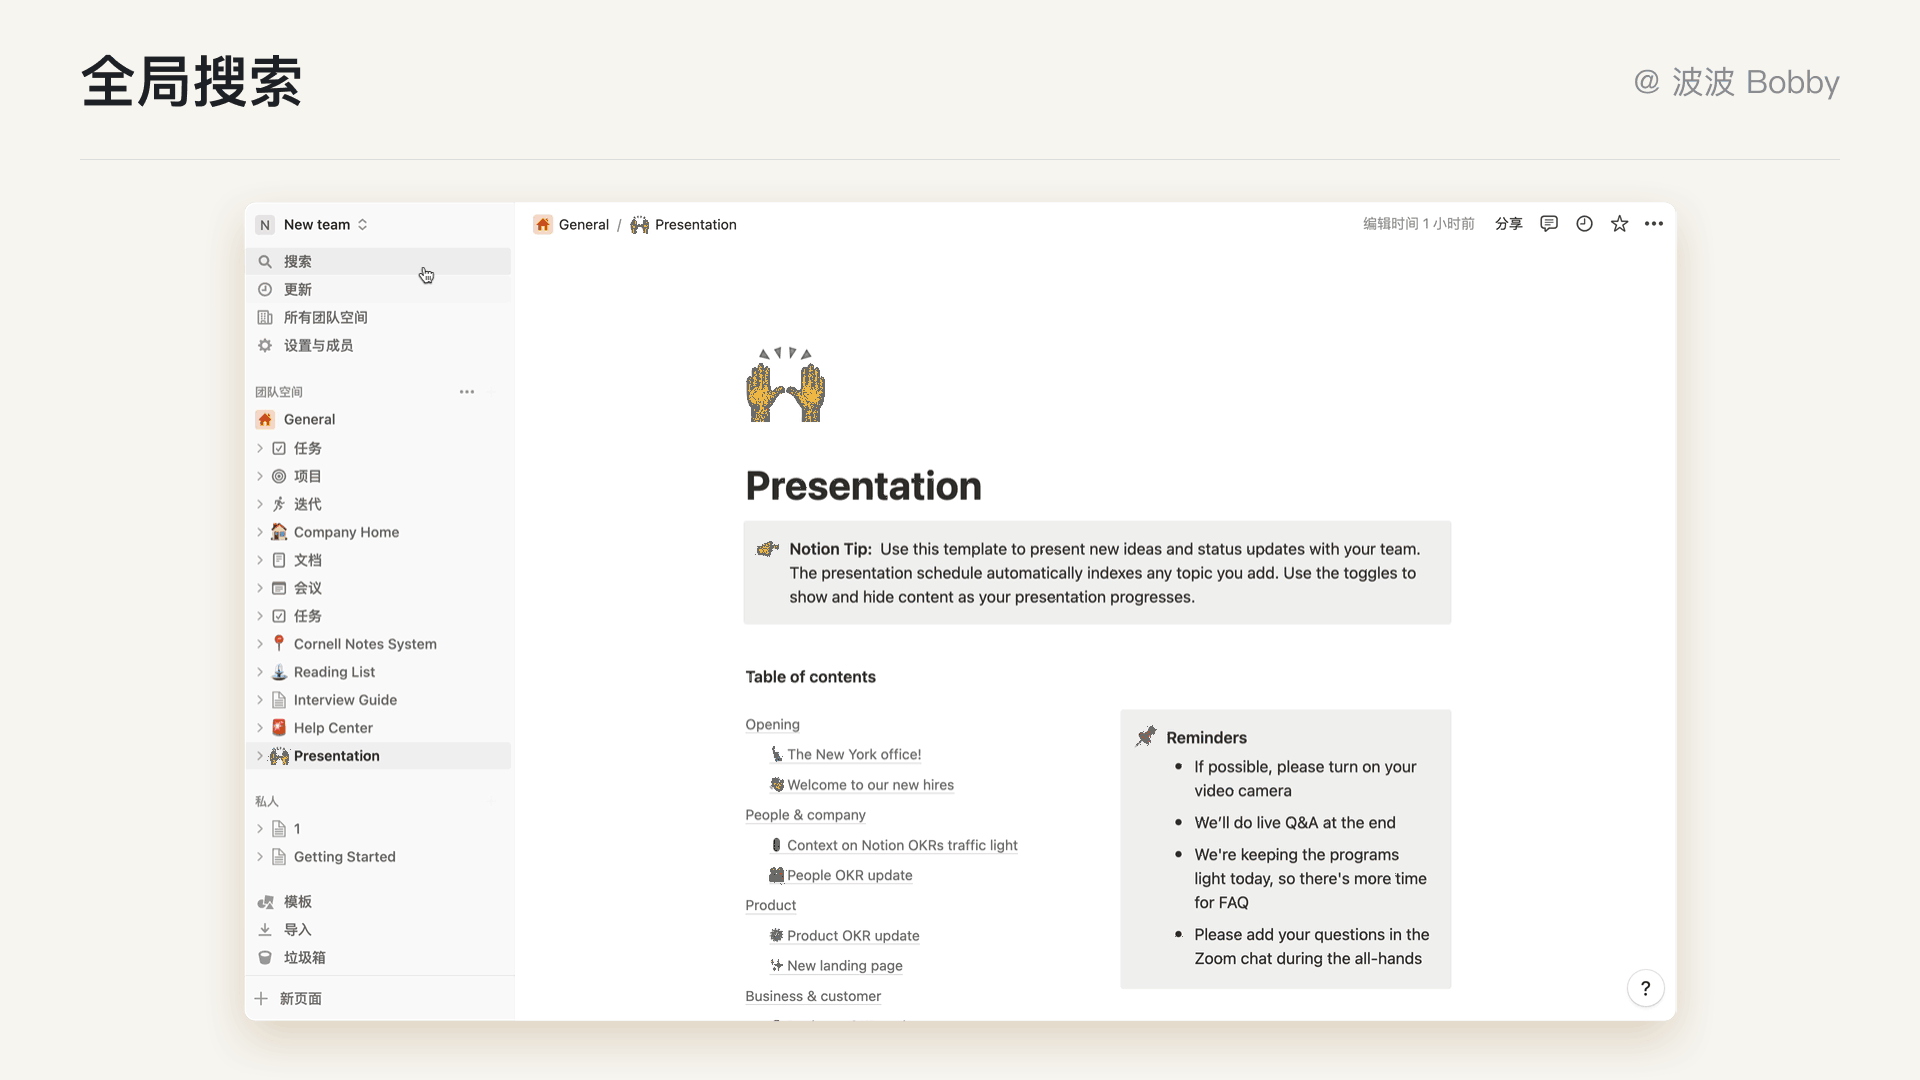Screen dimensions: 1920x1080
Task: Open the comments speech bubble icon
Action: click(x=1548, y=224)
